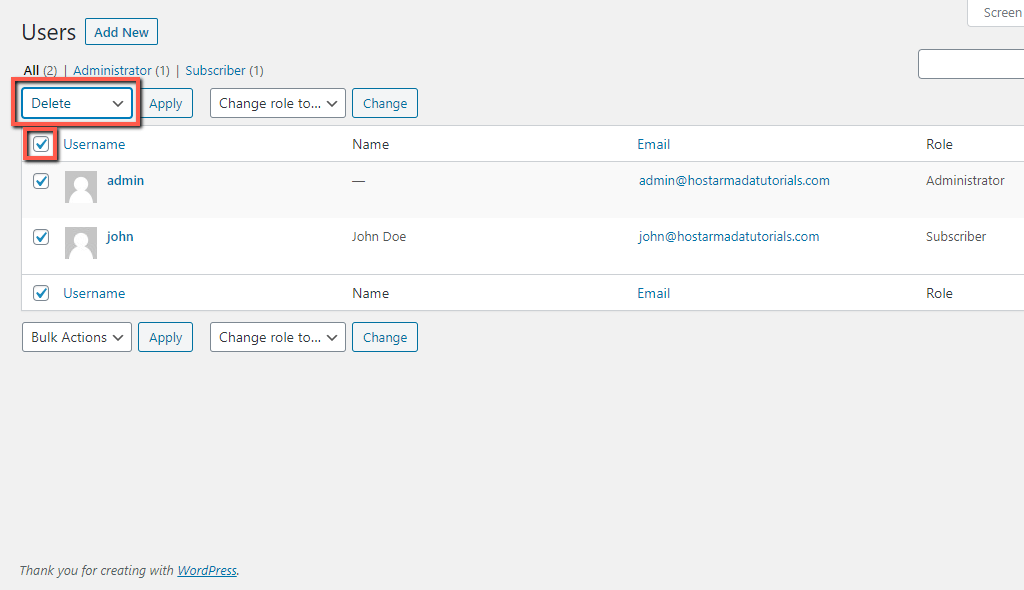Click the top Apply button
The width and height of the screenshot is (1024, 590).
pos(166,103)
